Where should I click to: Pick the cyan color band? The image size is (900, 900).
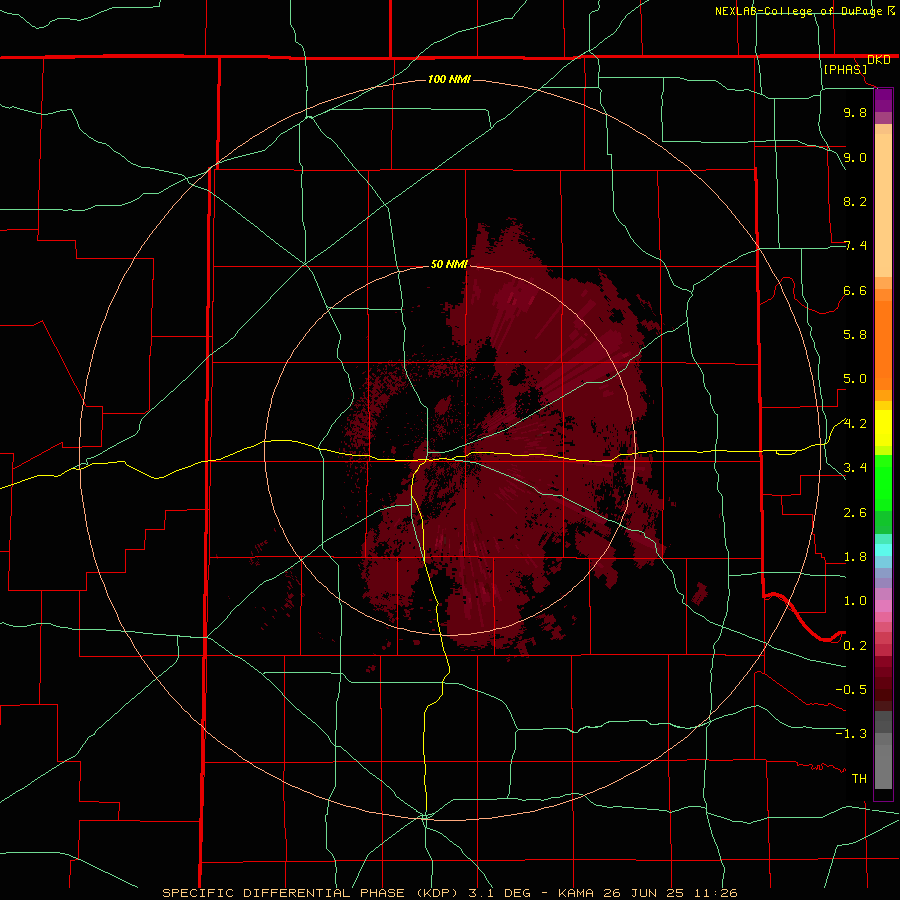coord(883,550)
